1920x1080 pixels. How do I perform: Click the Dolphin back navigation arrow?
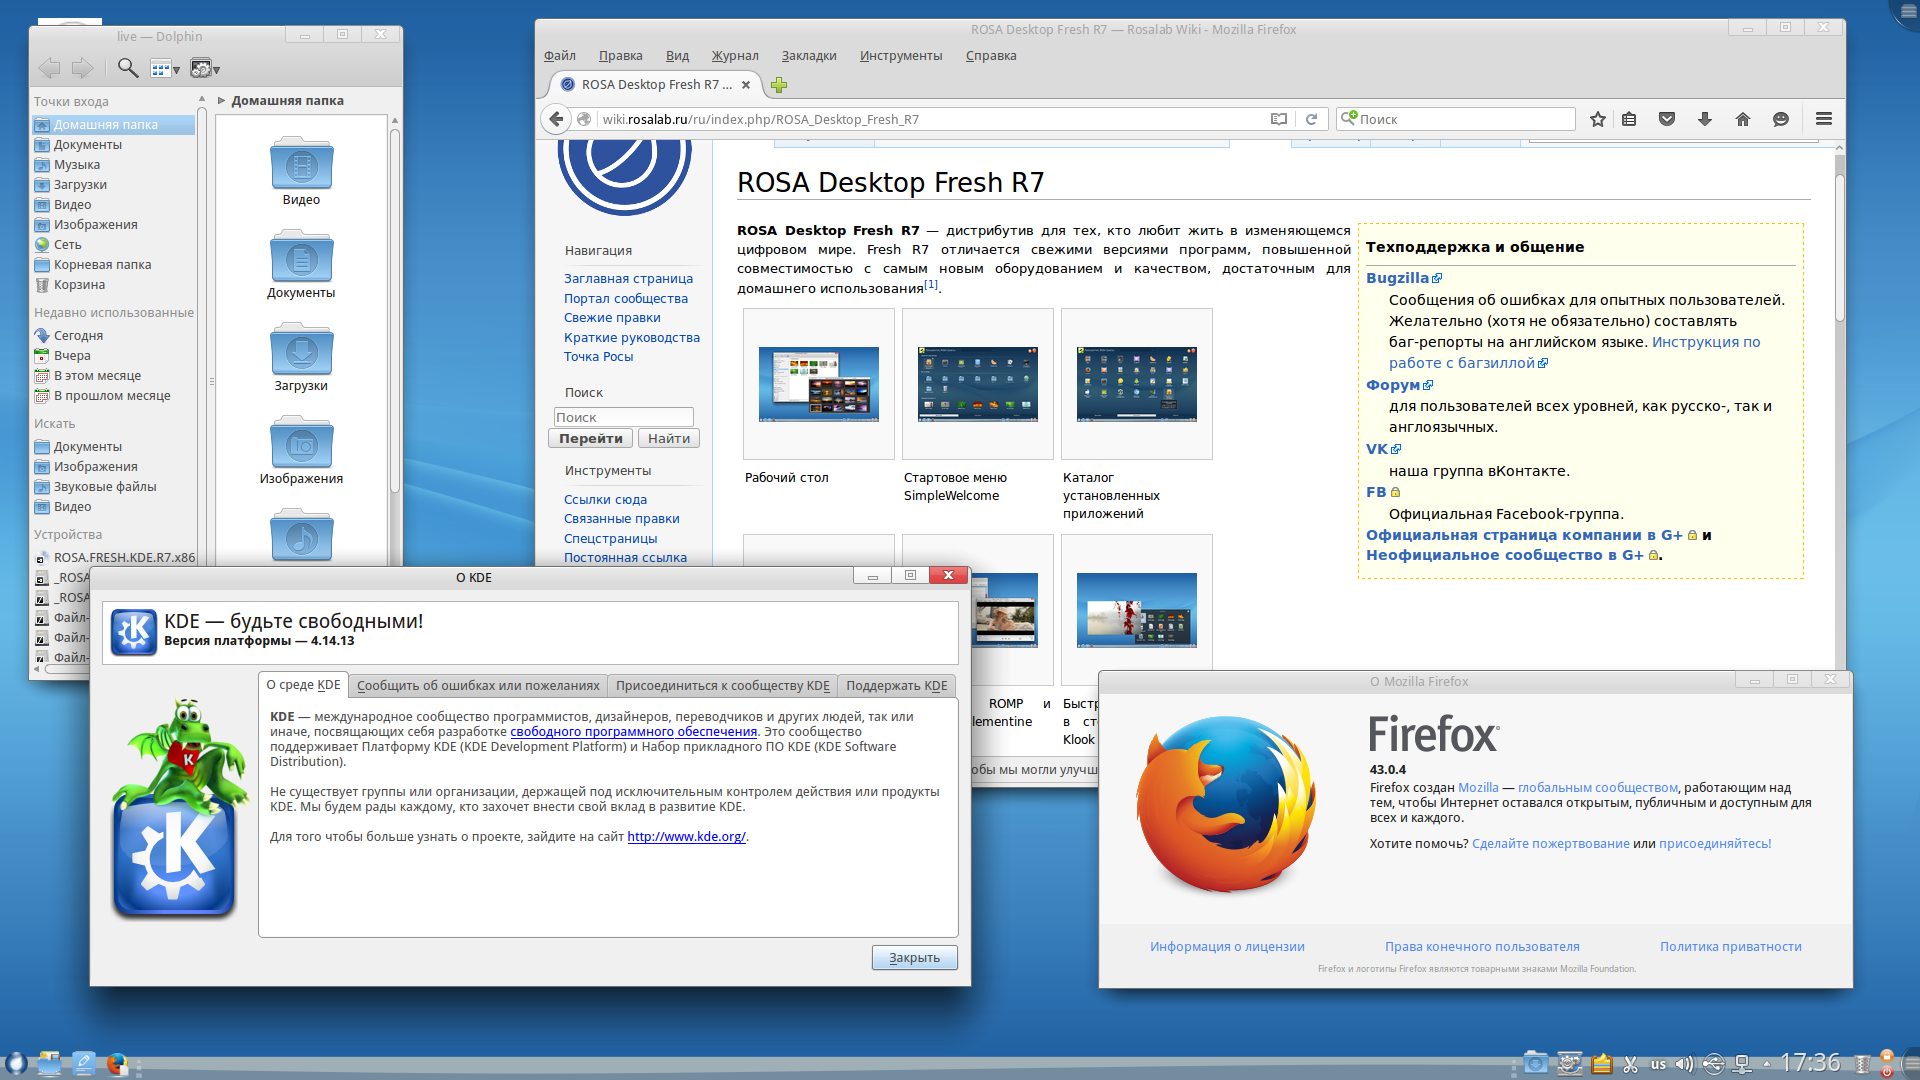[x=48, y=68]
